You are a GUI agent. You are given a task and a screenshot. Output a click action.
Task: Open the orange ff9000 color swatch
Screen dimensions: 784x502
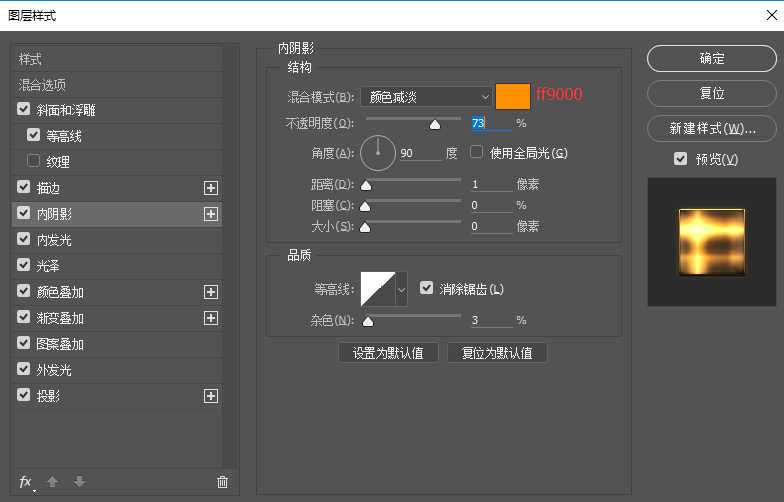pos(513,96)
